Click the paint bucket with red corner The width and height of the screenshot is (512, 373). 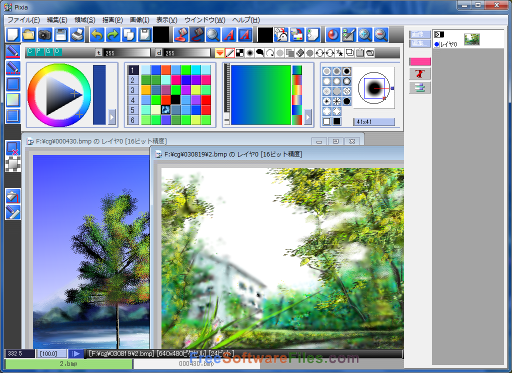click(x=13, y=196)
